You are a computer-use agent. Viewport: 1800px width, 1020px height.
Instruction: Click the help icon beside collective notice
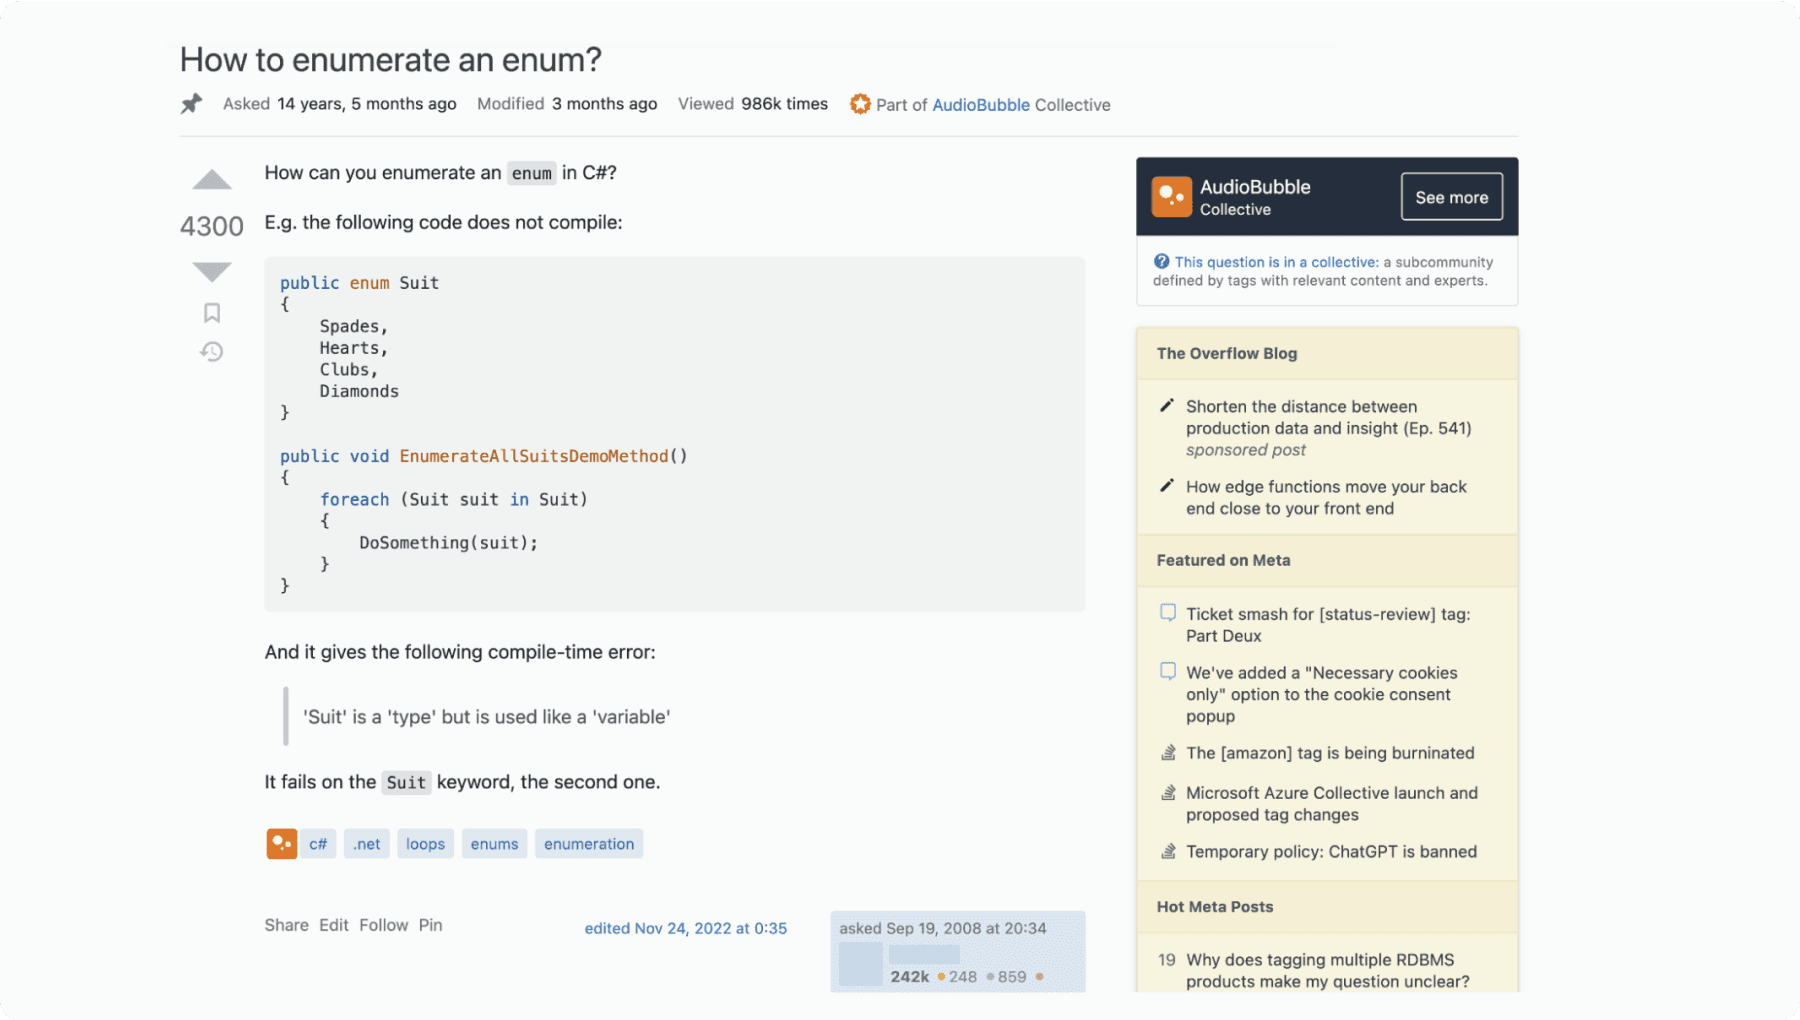click(x=1161, y=262)
